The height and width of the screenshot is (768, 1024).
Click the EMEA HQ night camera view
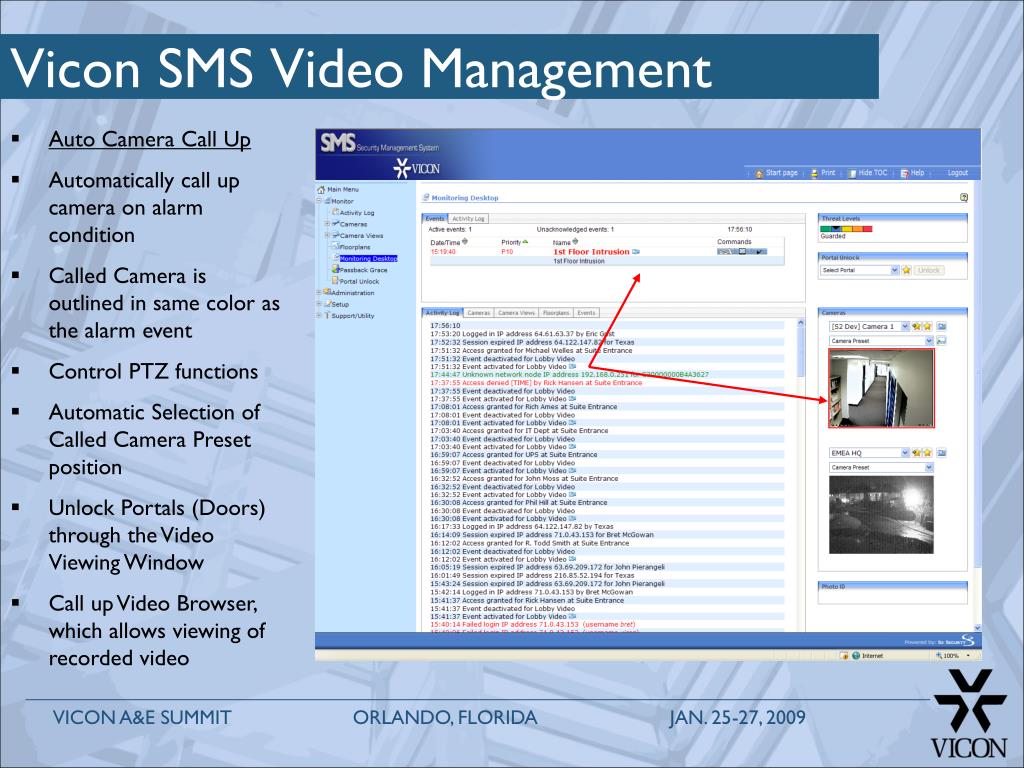point(881,515)
